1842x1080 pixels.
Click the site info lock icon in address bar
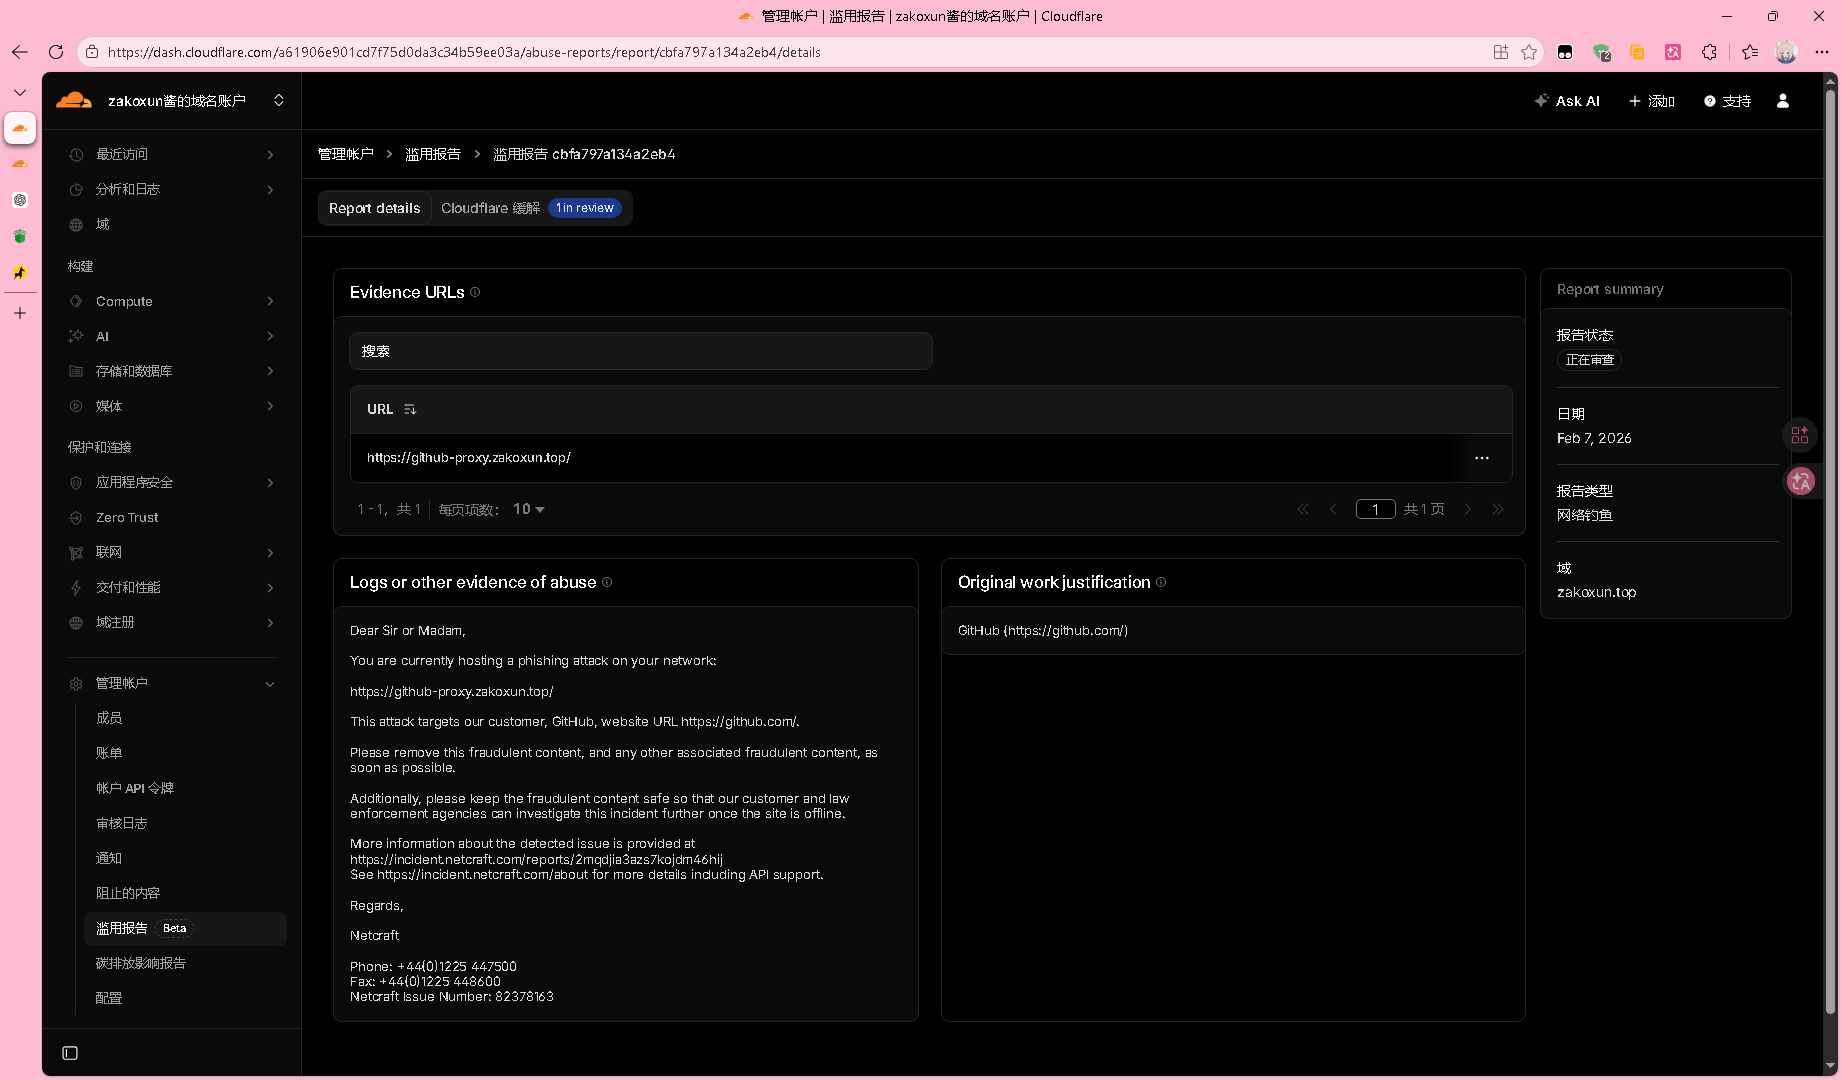pyautogui.click(x=92, y=52)
